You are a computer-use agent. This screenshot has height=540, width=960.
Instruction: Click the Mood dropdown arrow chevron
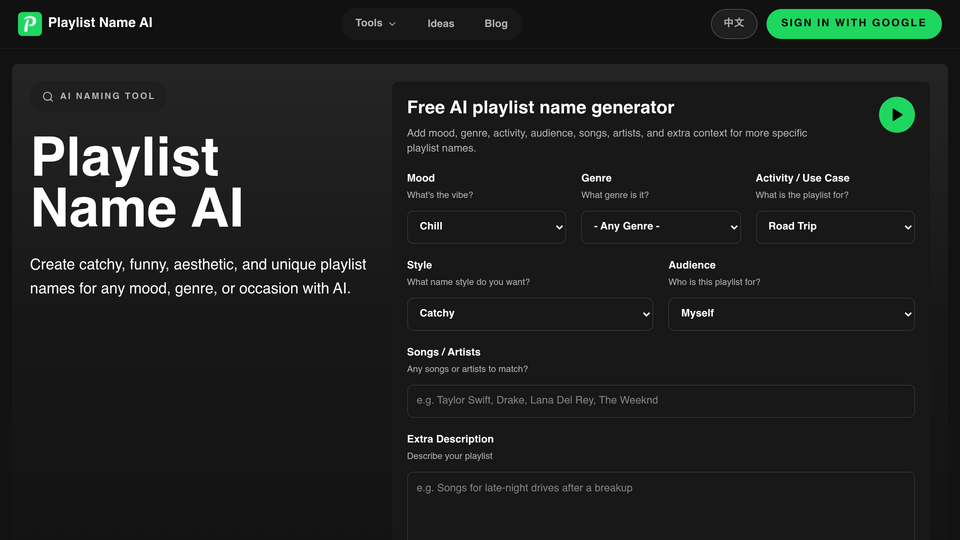coord(559,227)
